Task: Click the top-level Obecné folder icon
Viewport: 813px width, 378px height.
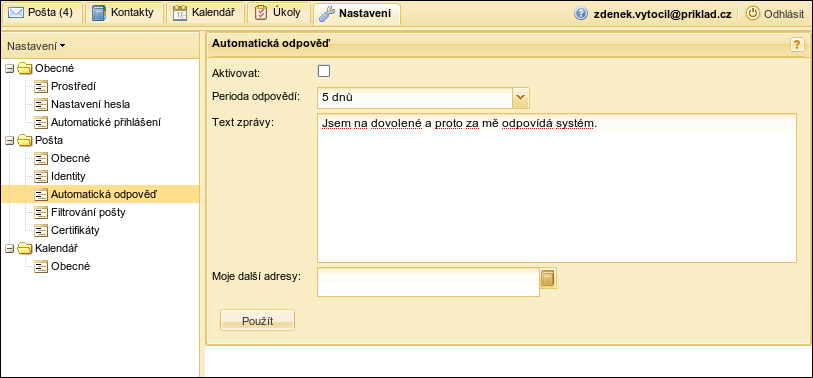Action: 24,68
